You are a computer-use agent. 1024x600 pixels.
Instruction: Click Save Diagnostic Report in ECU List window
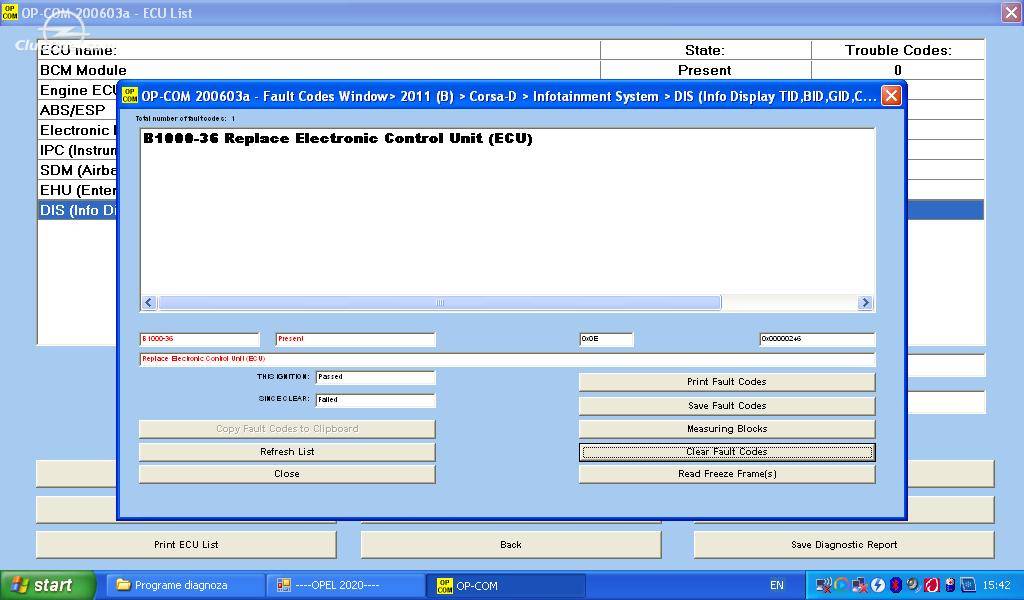(844, 545)
